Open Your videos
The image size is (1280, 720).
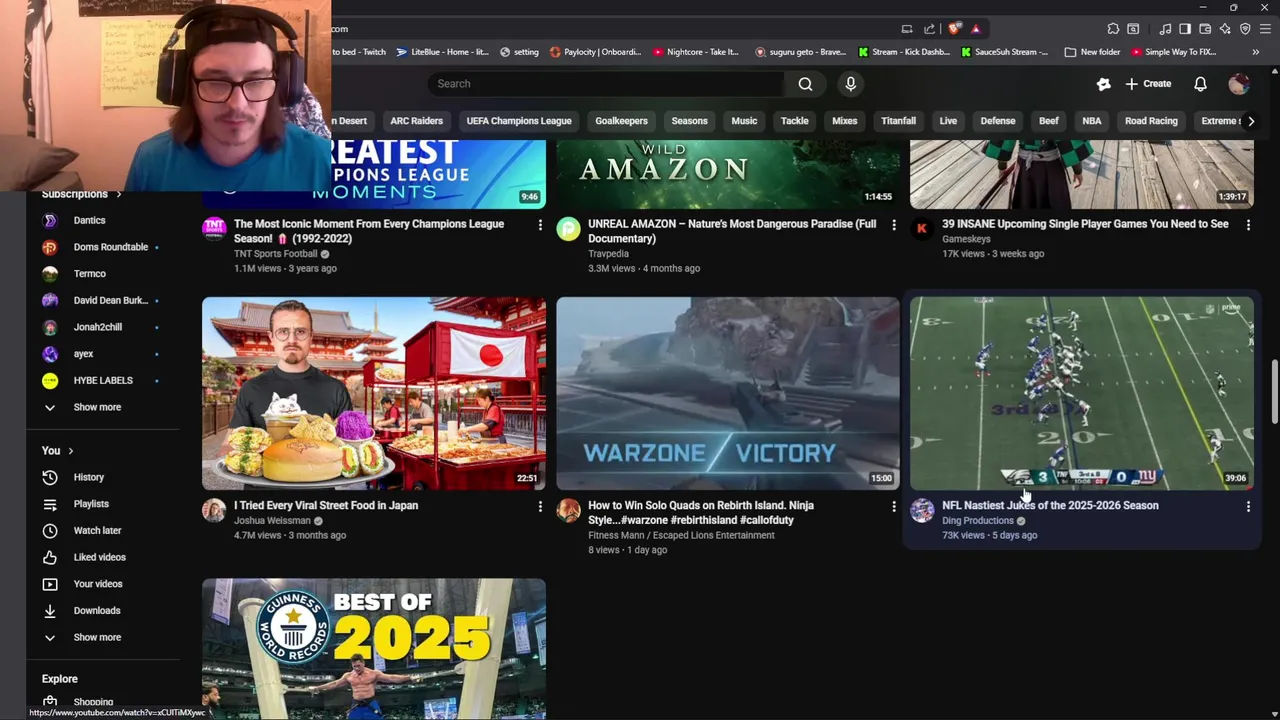click(98, 584)
